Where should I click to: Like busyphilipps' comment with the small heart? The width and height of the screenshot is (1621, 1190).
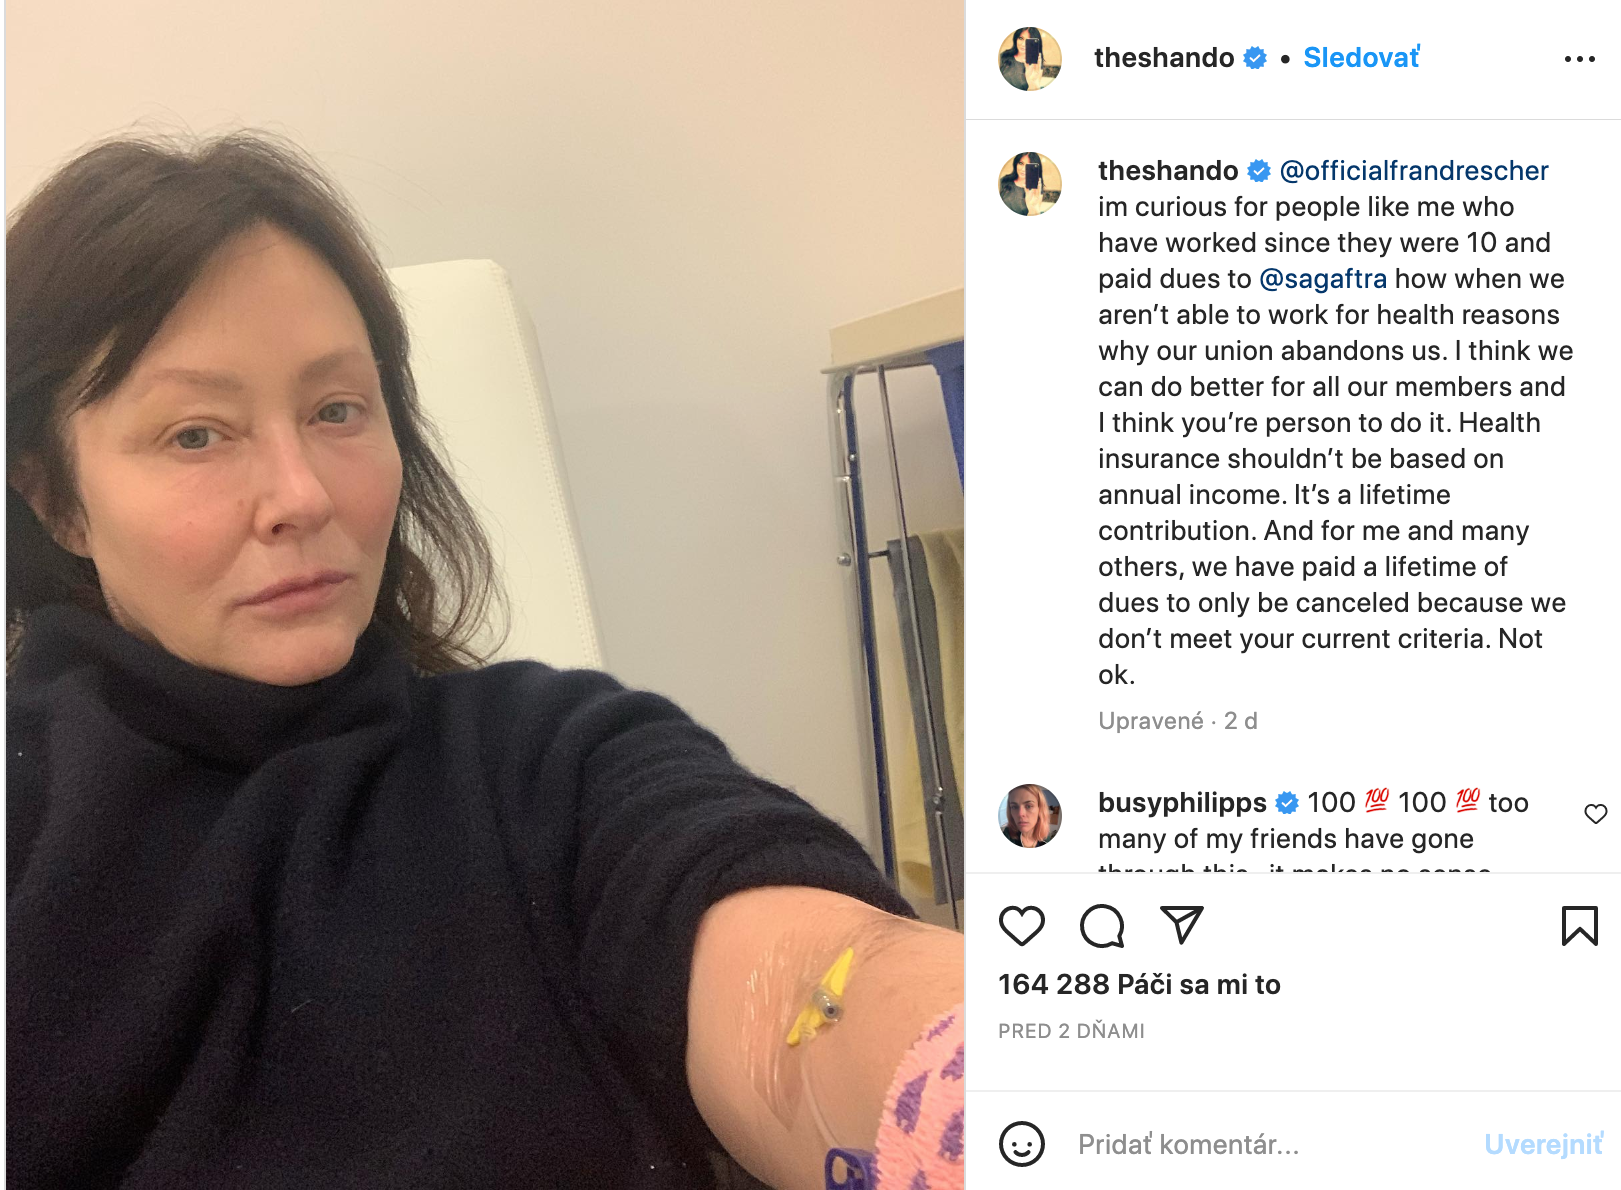(x=1595, y=814)
